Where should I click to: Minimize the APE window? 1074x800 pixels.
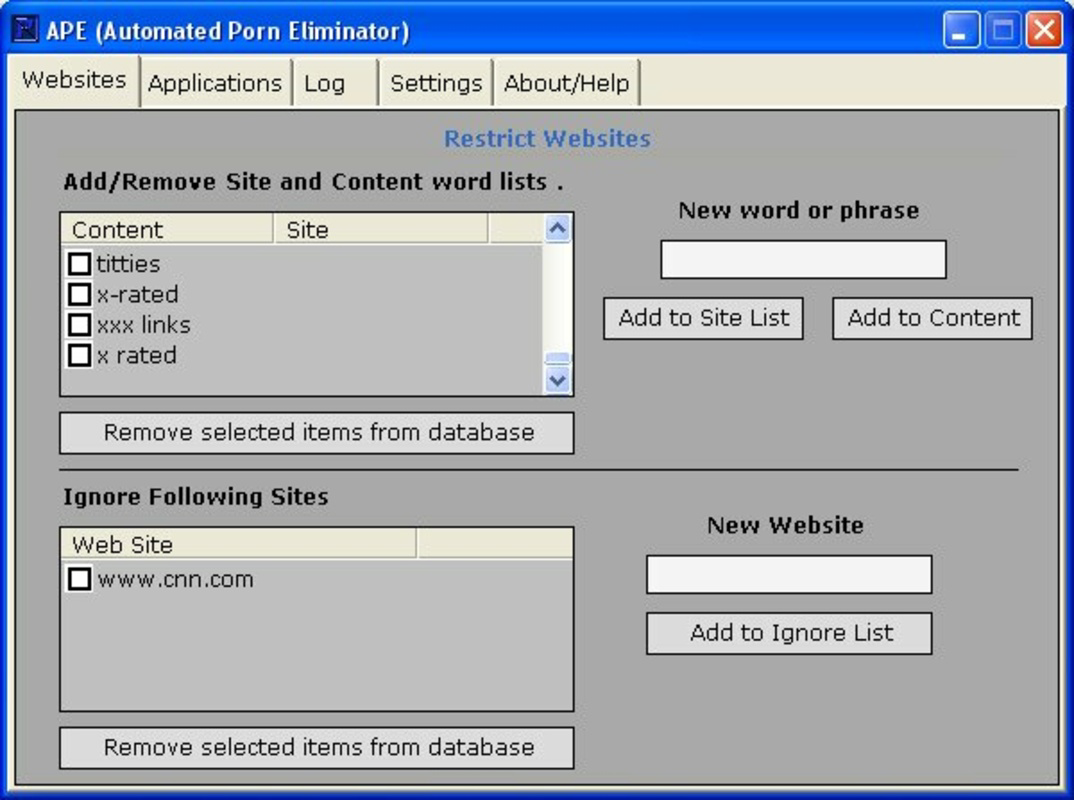(961, 30)
